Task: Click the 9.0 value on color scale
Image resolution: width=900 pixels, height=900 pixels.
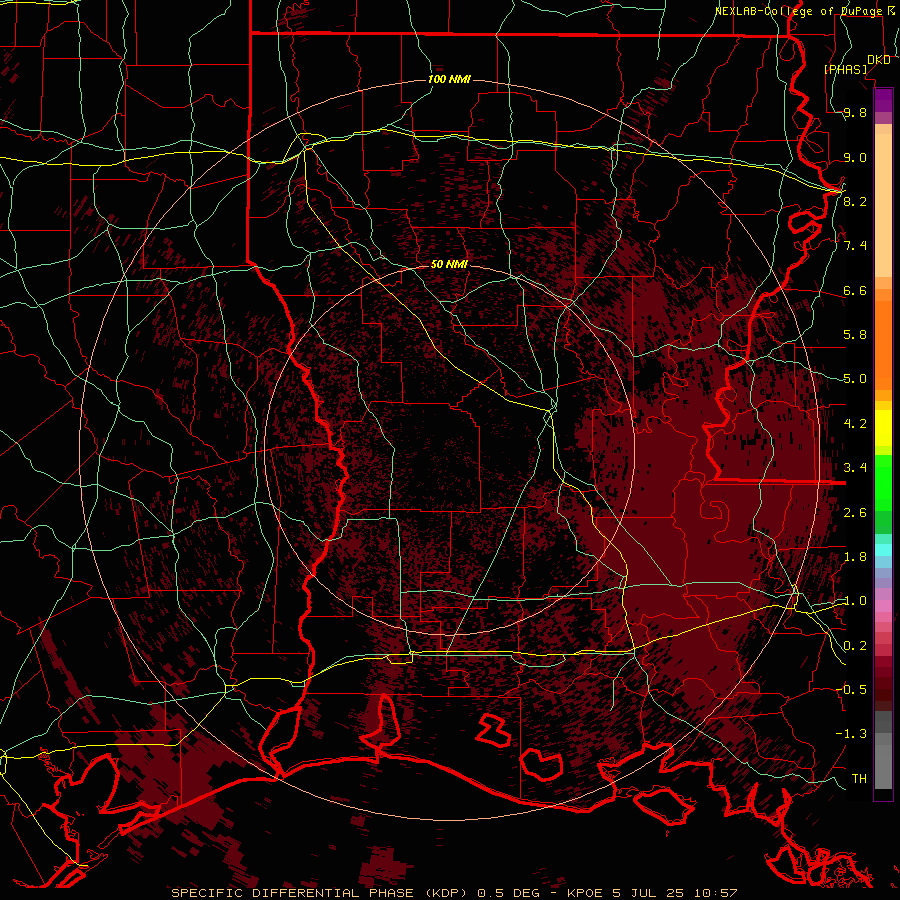Action: click(x=855, y=157)
